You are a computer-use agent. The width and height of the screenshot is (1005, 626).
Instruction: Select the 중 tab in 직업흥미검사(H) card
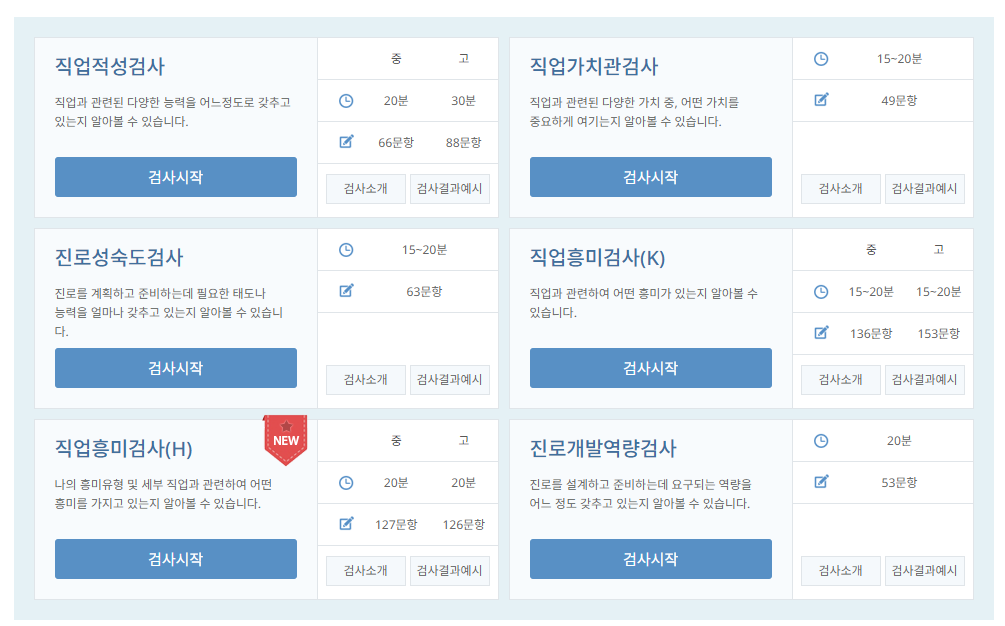[395, 441]
